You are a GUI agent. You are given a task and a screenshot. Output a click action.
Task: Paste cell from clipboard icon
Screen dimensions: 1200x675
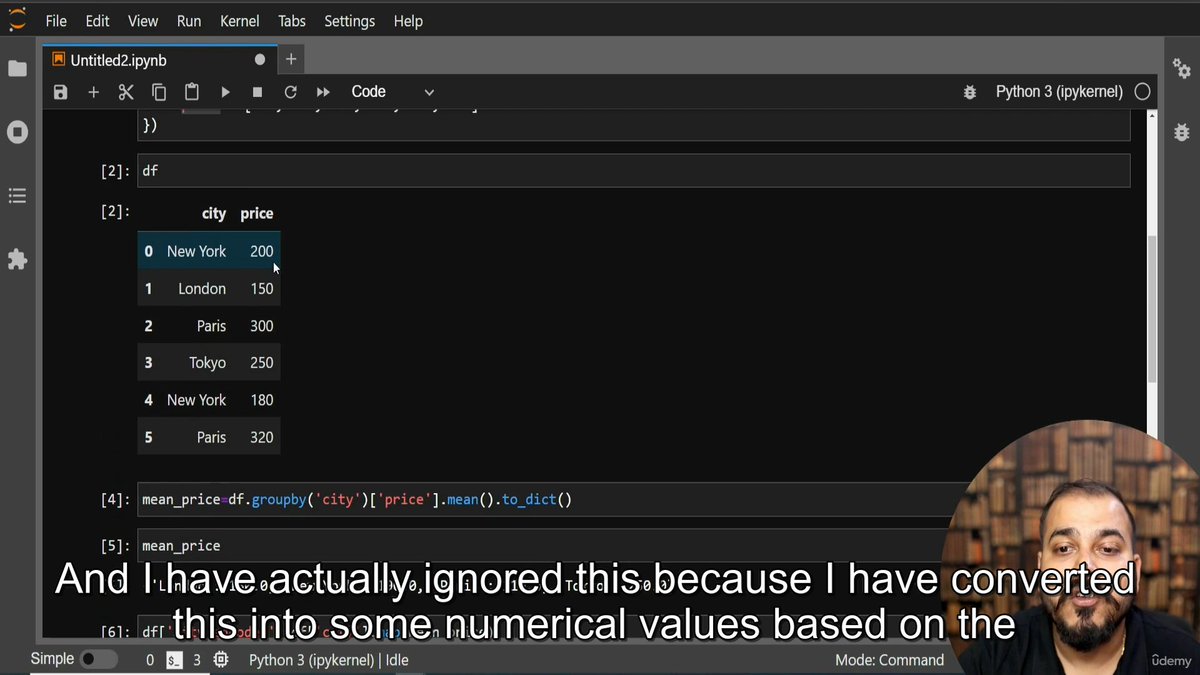(192, 92)
